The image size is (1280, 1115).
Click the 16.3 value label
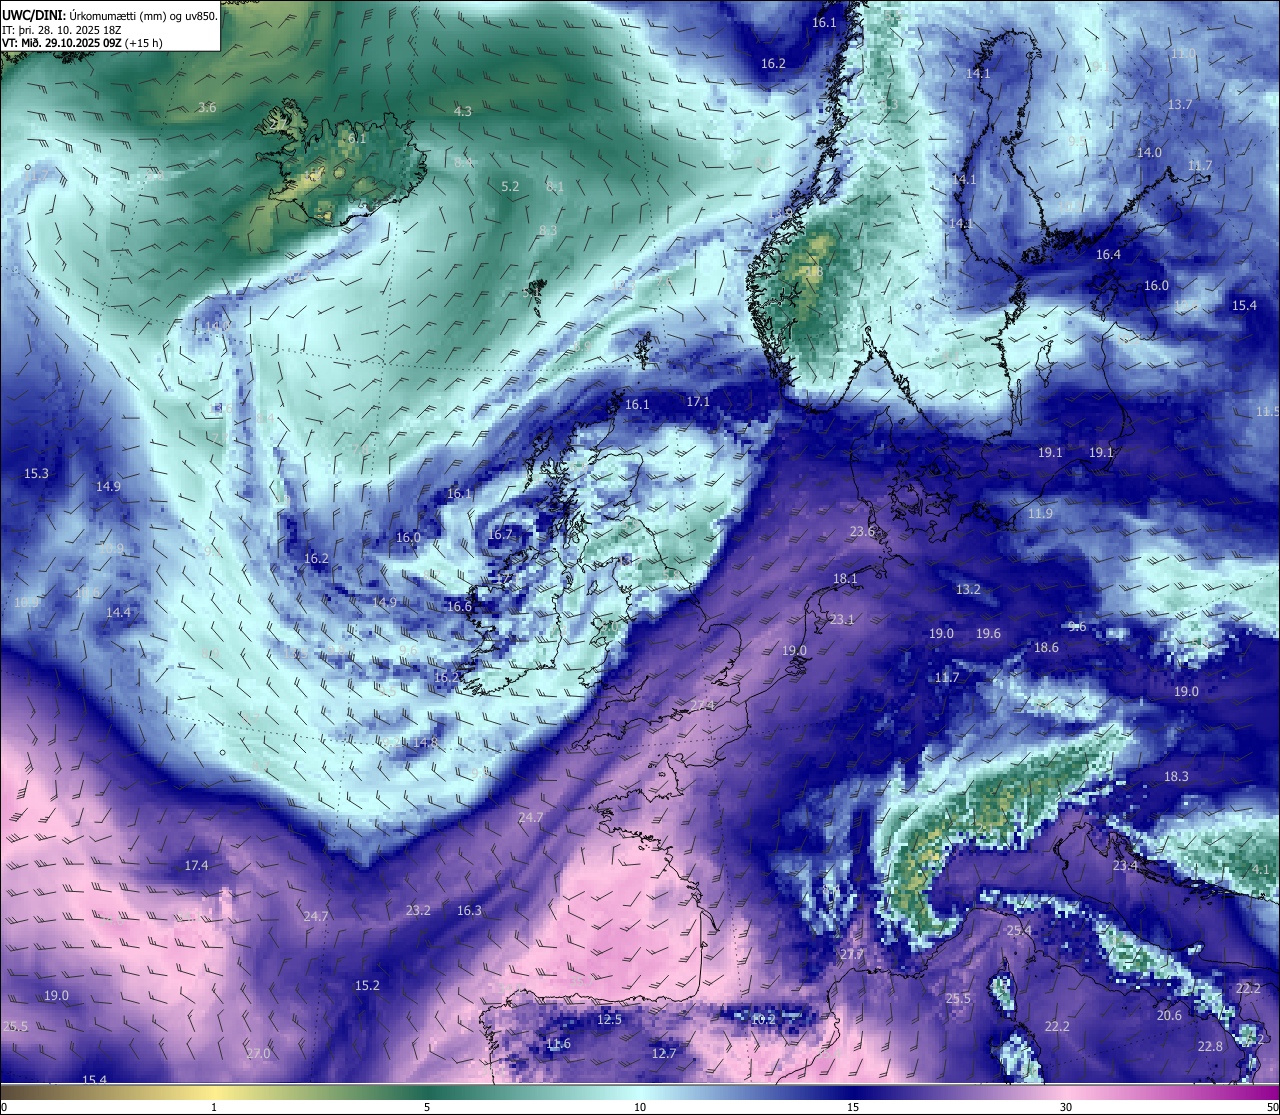click(469, 910)
